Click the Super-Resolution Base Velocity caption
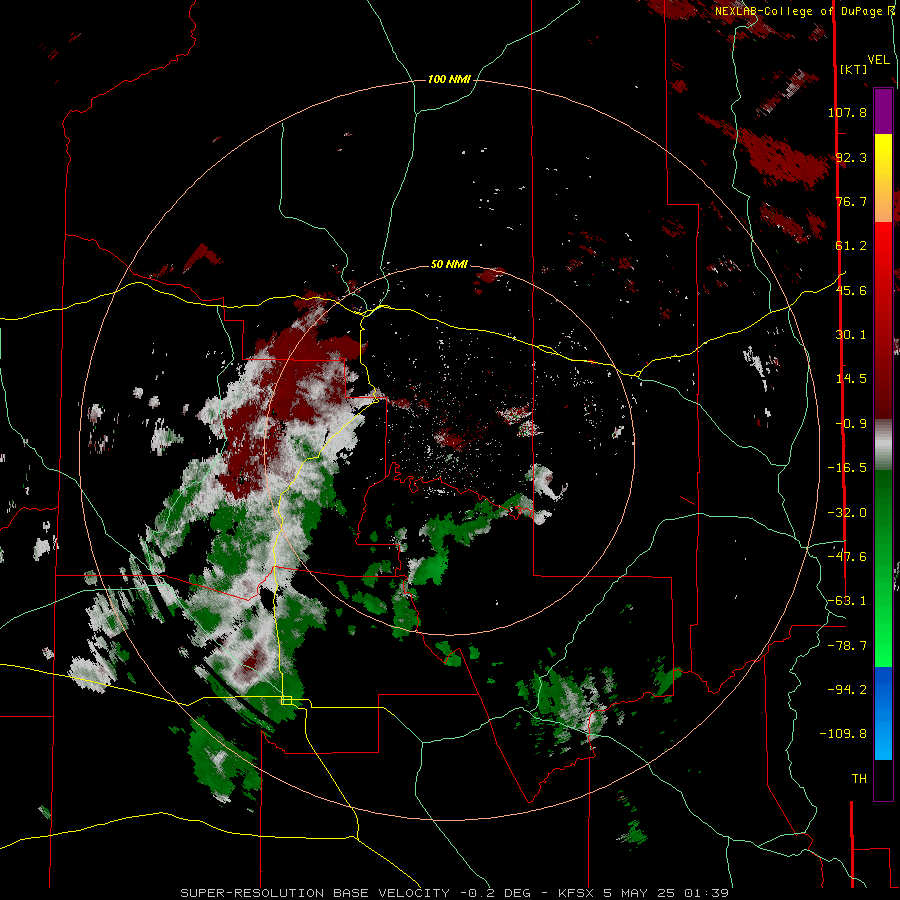Screen dimensions: 900x900 pyautogui.click(x=455, y=893)
